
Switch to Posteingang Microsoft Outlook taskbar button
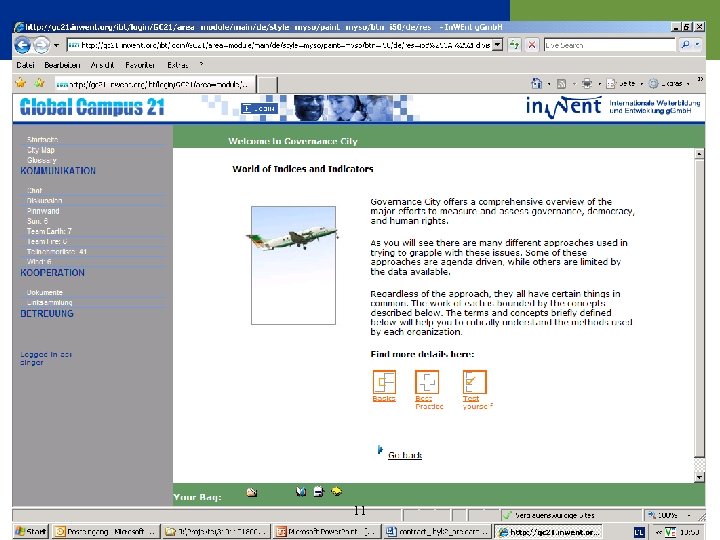pyautogui.click(x=106, y=532)
